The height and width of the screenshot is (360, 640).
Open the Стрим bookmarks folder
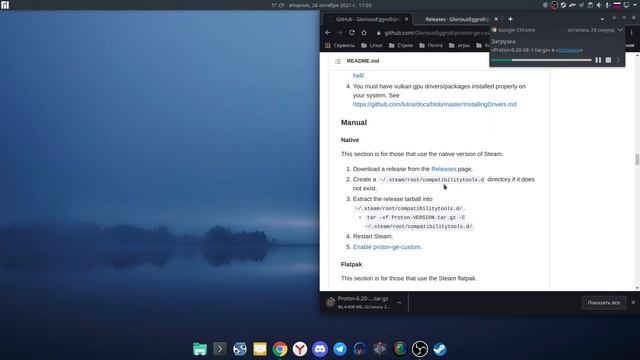(401, 45)
